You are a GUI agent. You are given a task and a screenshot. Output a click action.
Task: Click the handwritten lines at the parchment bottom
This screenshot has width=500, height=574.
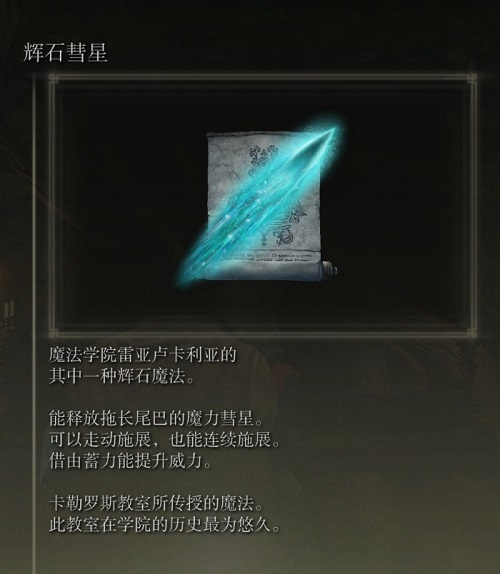[277, 256]
